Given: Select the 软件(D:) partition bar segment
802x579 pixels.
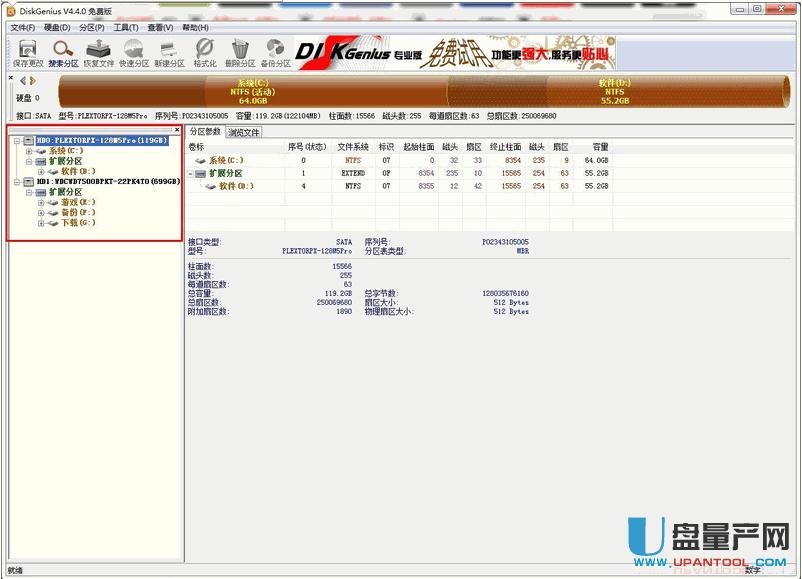Looking at the screenshot, I should click(x=614, y=91).
